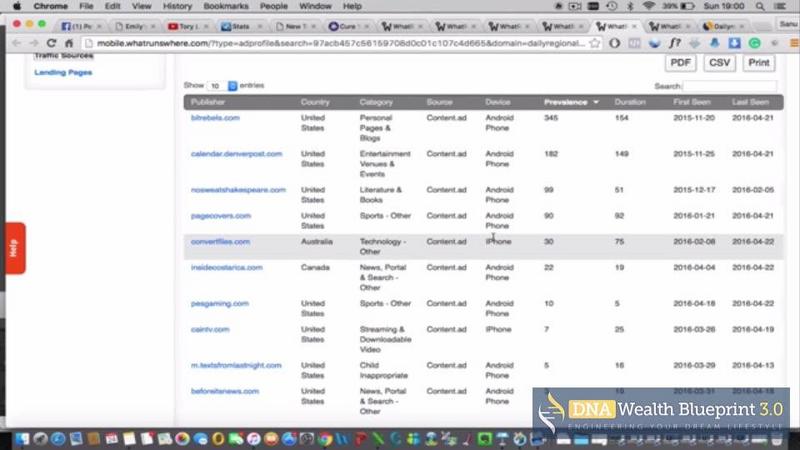Sort by the Publisher column header
The height and width of the screenshot is (450, 800).
[x=208, y=102]
